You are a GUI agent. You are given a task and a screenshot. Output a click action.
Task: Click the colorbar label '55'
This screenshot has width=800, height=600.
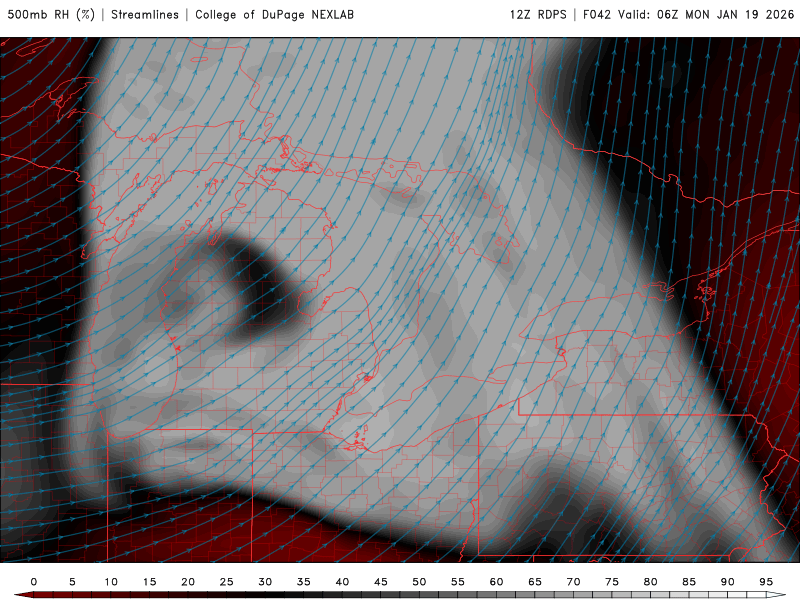[x=458, y=582]
